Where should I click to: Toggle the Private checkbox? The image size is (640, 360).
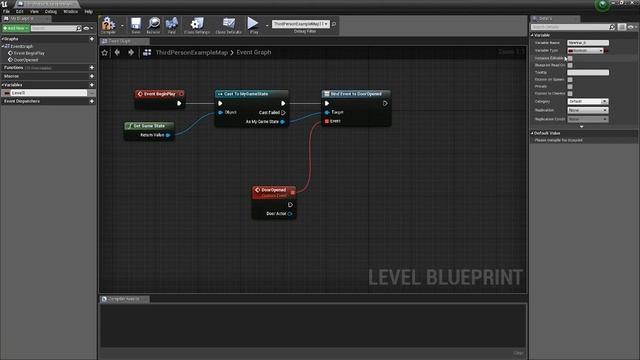coord(570,87)
